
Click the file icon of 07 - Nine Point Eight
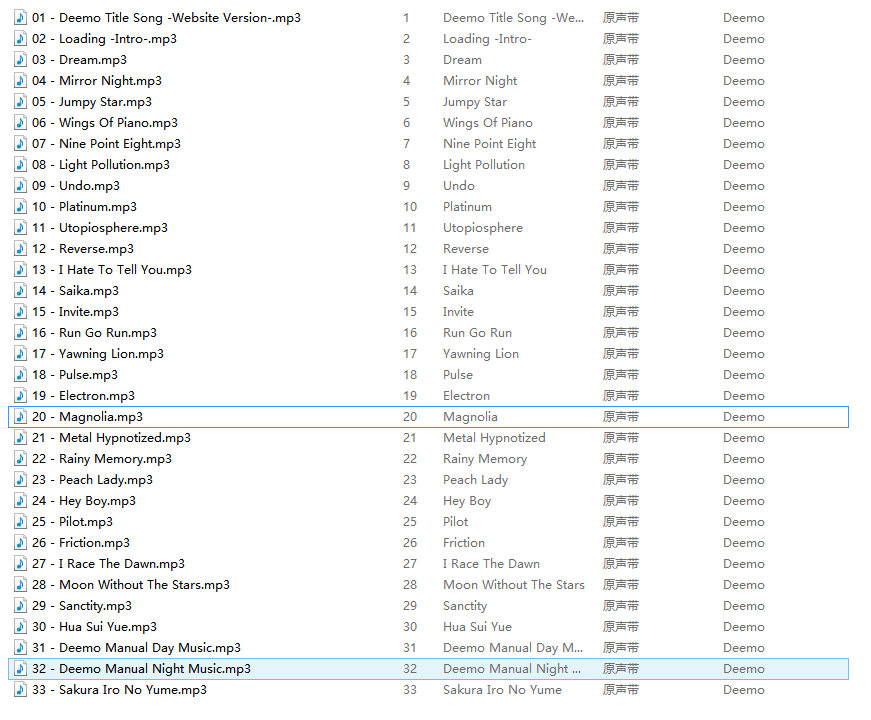tap(20, 143)
